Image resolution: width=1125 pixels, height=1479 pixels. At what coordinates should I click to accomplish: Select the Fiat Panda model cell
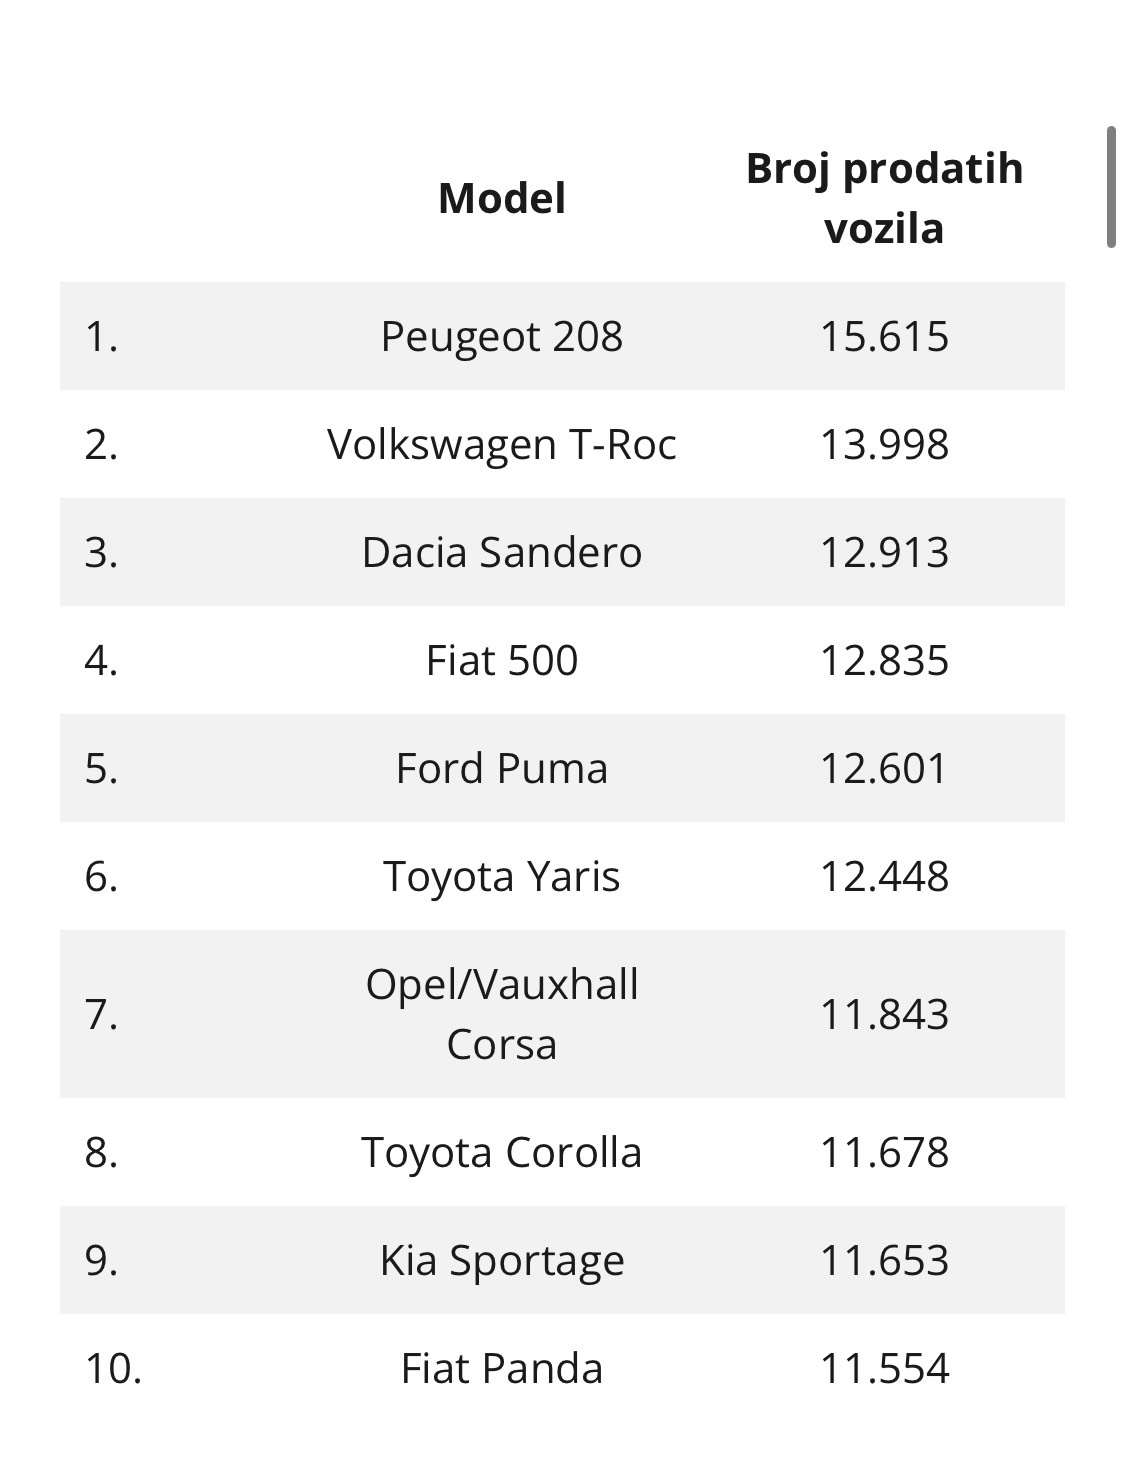coord(502,1368)
